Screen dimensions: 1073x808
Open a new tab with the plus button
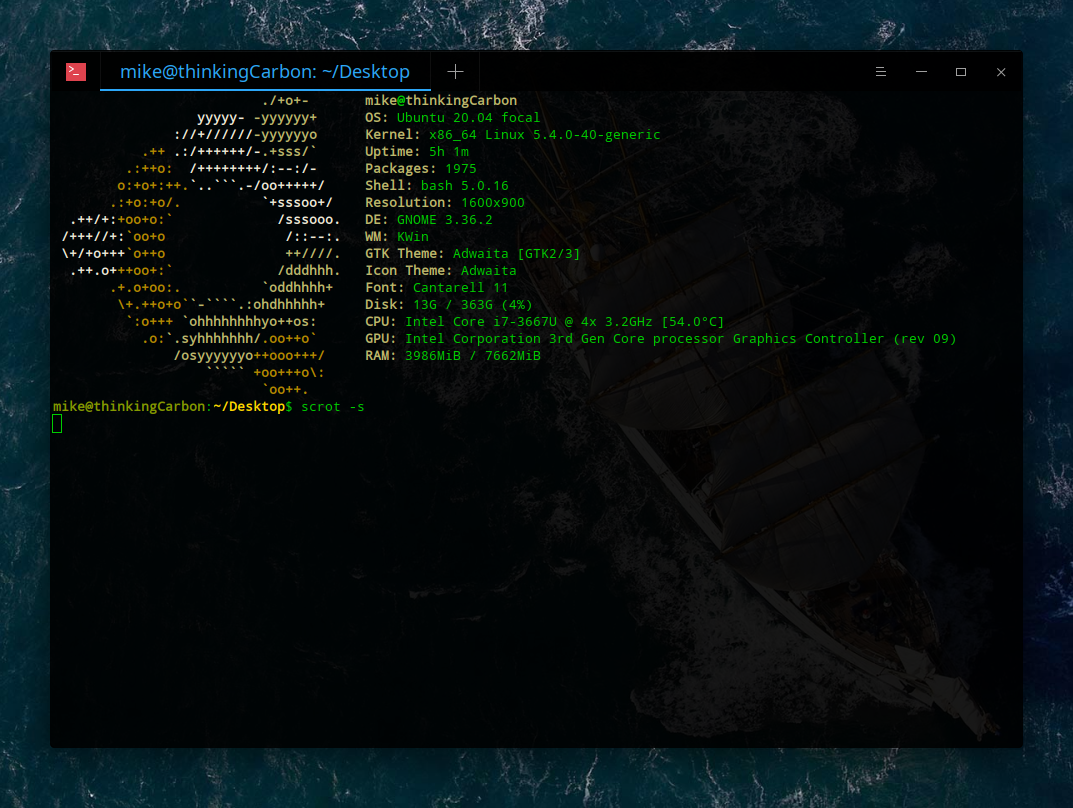(x=455, y=72)
